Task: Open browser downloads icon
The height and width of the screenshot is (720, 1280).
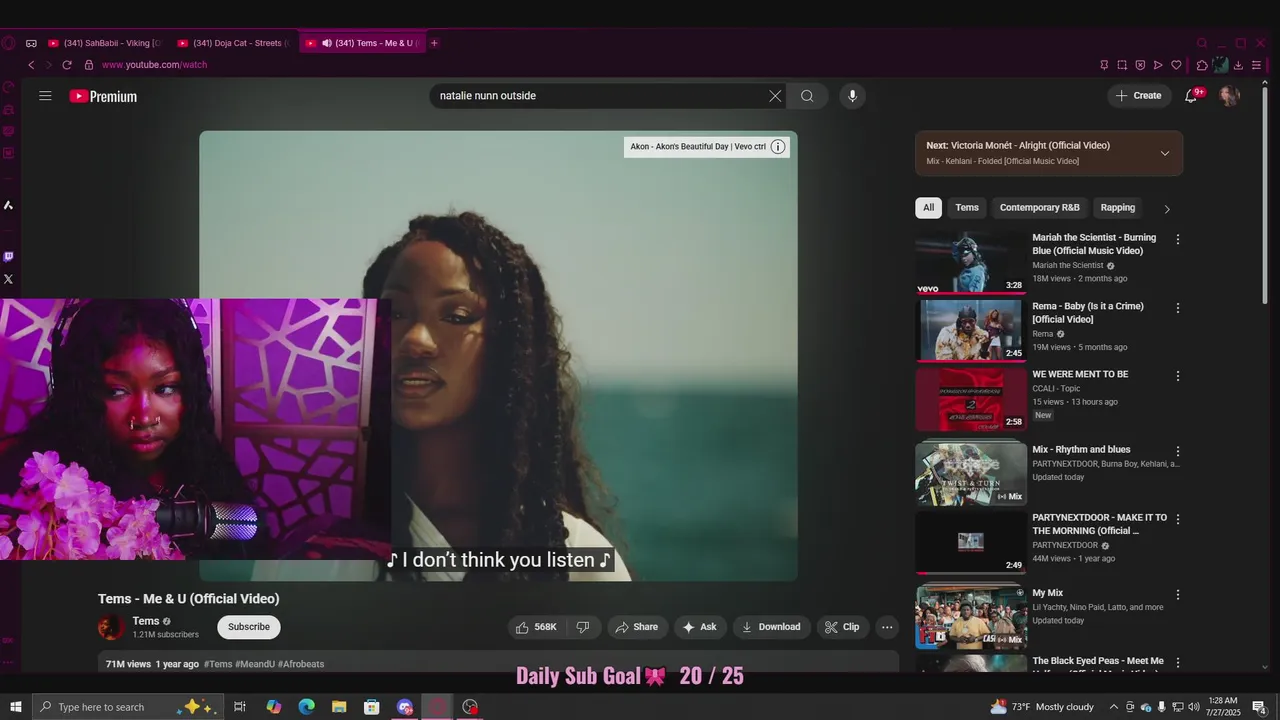Action: pos(1238,65)
